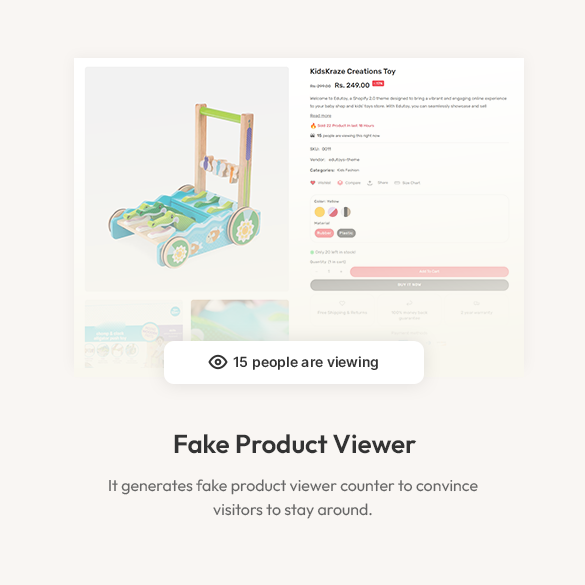Choose the pink and lavender color swatch
Viewport: 585px width, 585px height.
coord(333,212)
